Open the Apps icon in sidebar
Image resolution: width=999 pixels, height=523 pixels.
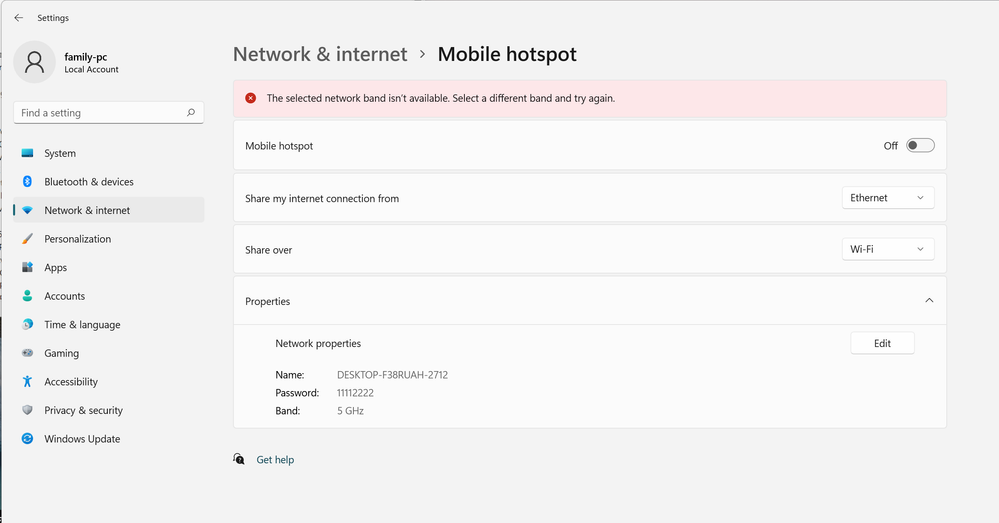pos(27,268)
